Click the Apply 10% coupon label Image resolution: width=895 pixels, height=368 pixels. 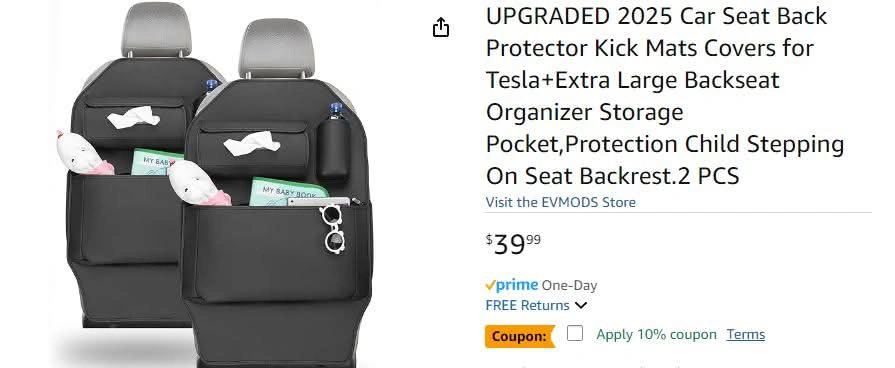[x=656, y=334]
